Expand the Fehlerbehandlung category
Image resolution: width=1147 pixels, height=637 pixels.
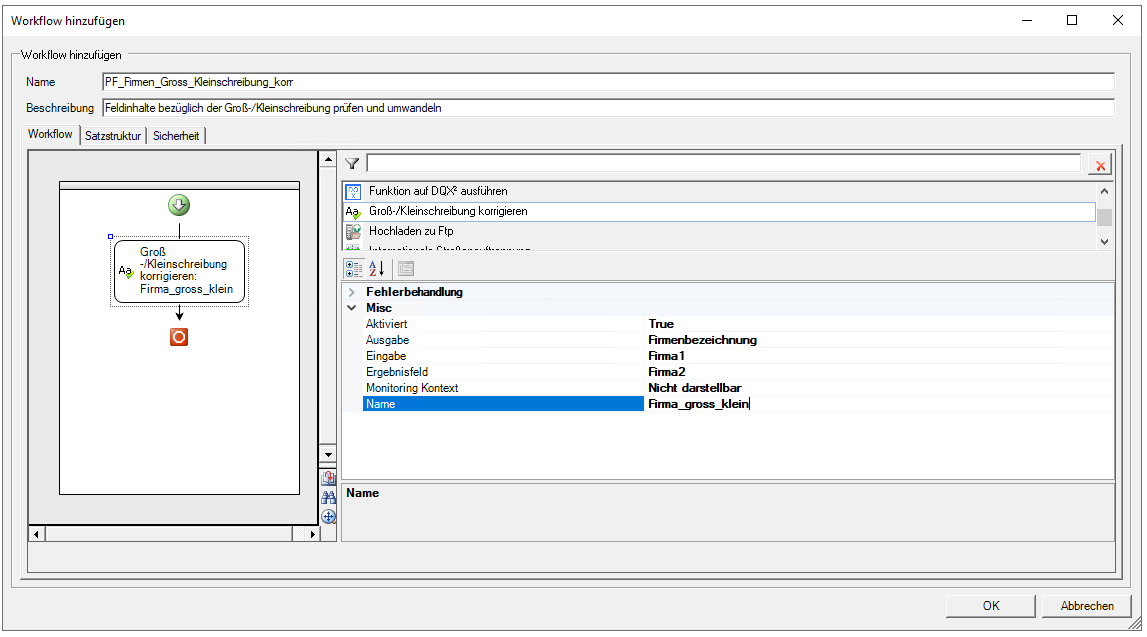pyautogui.click(x=352, y=292)
